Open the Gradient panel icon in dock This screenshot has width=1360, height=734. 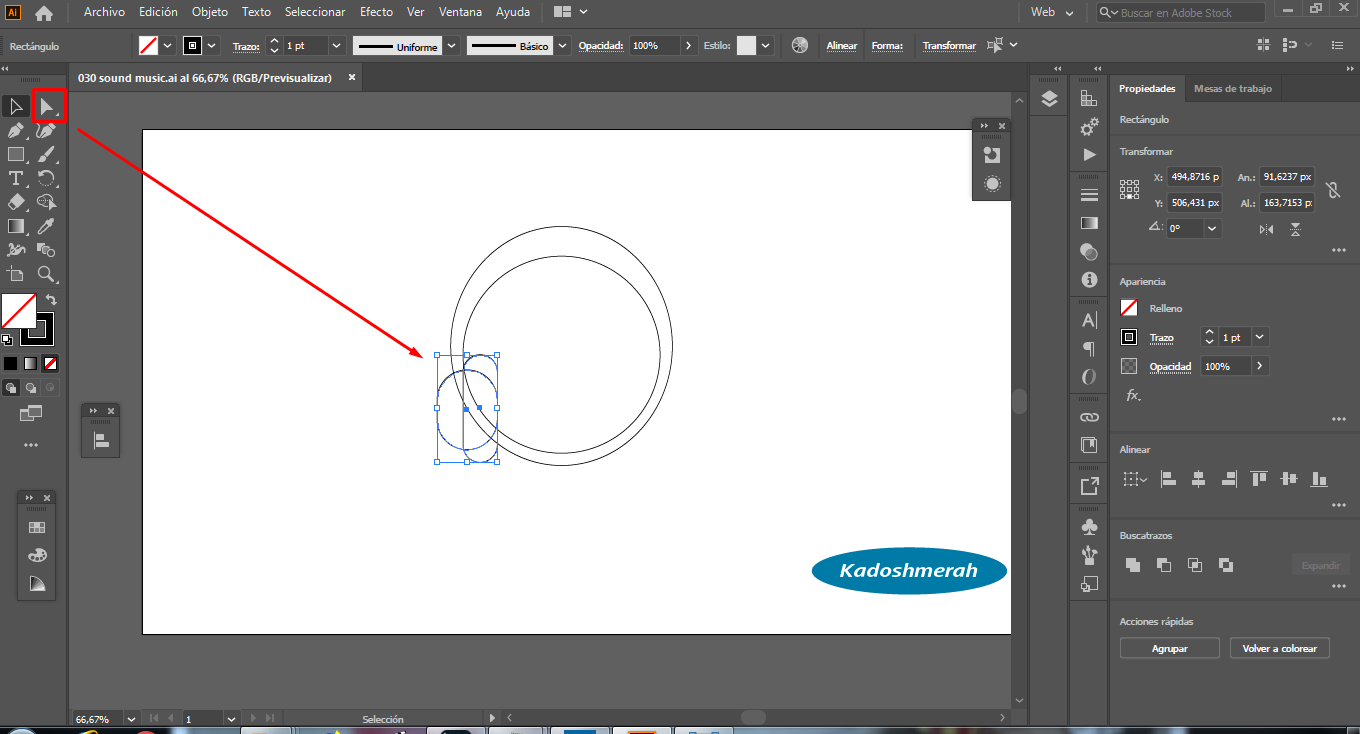coord(1089,223)
